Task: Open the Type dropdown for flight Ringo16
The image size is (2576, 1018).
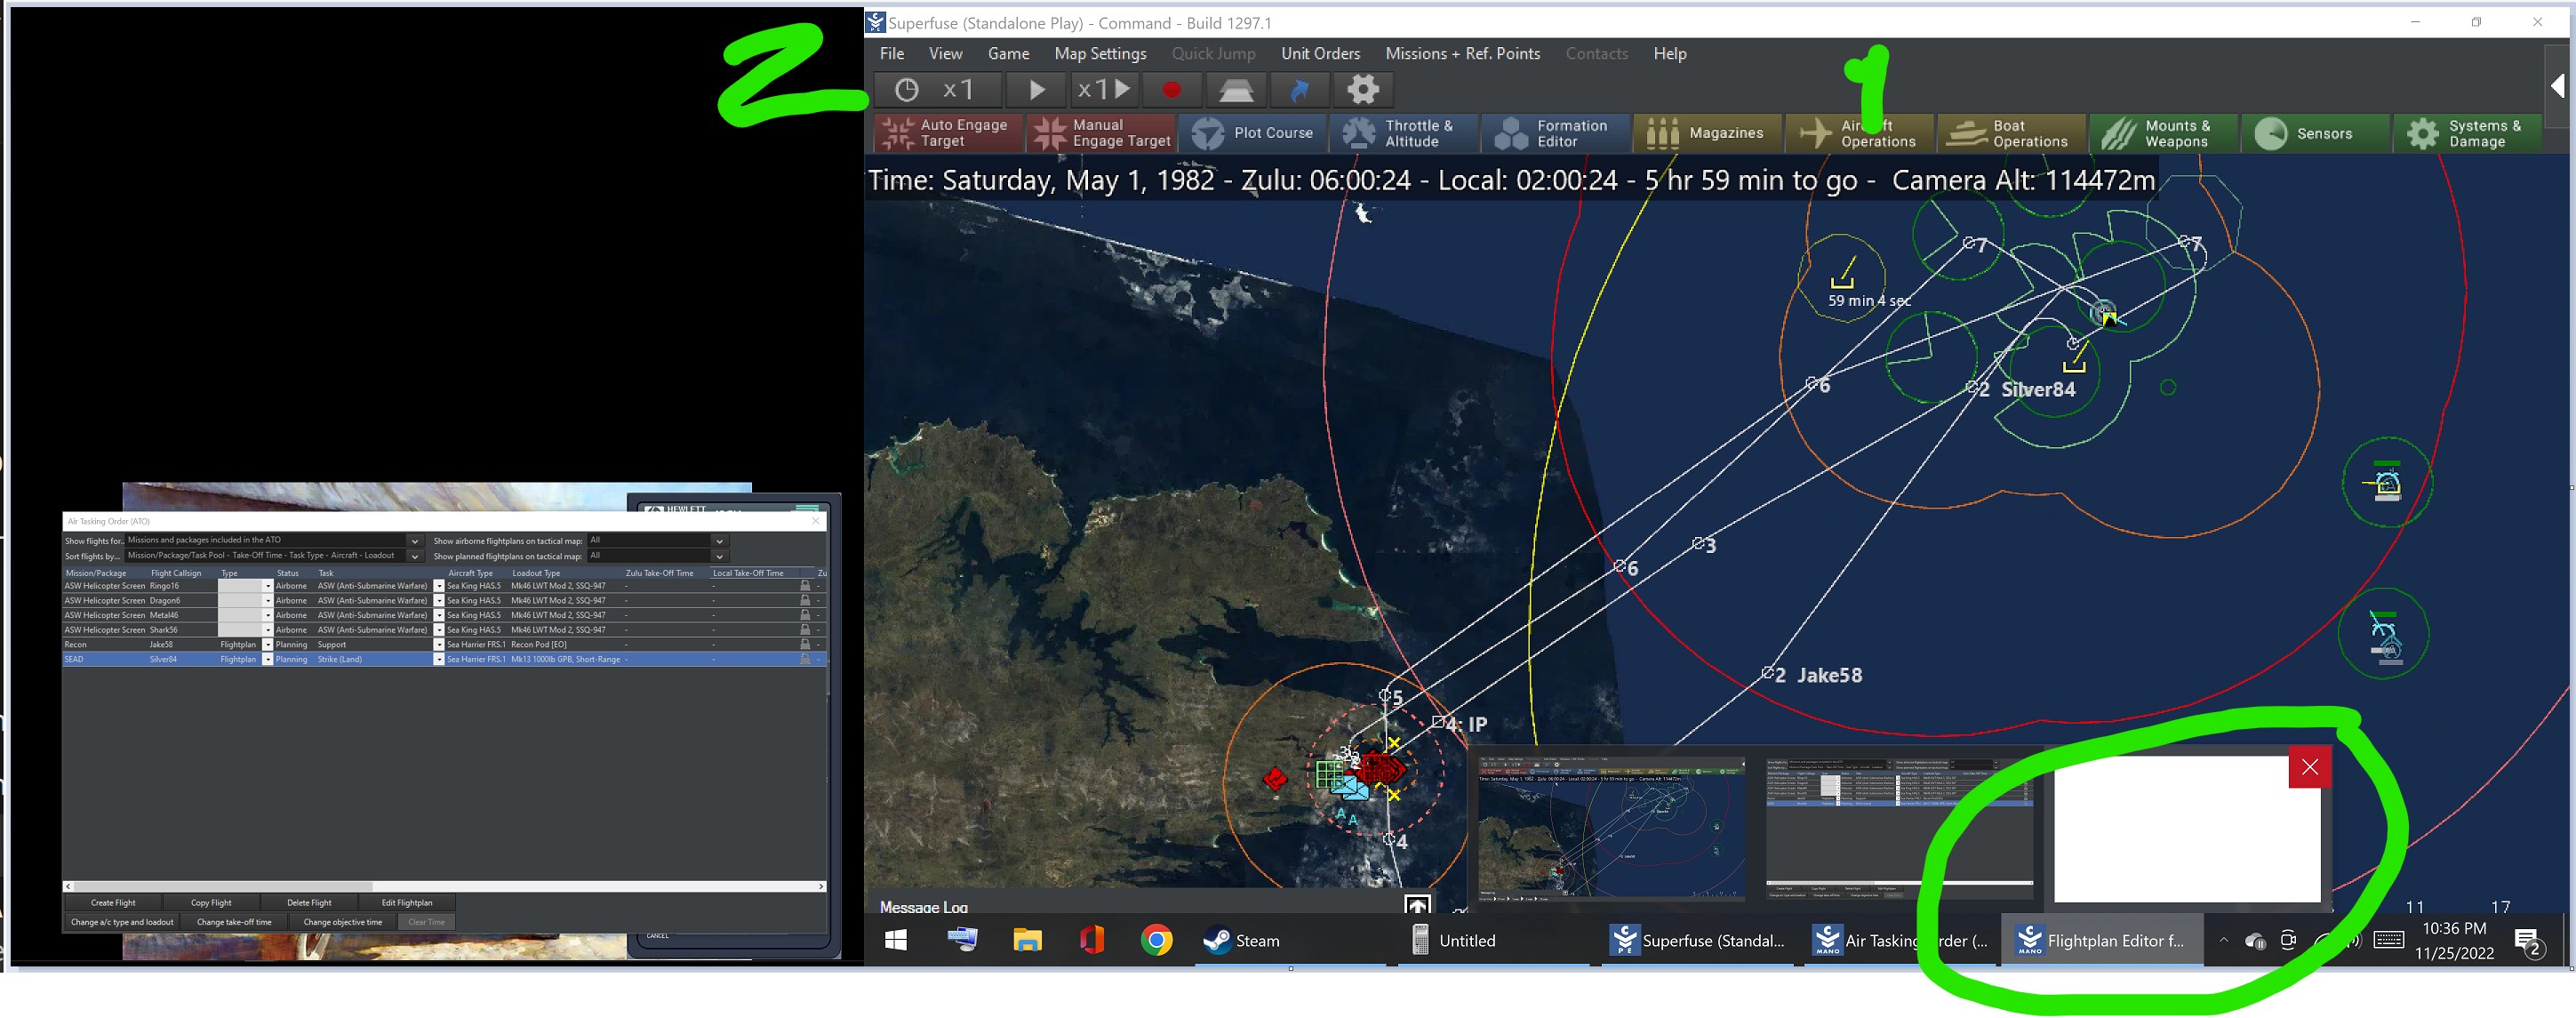Action: click(267, 586)
